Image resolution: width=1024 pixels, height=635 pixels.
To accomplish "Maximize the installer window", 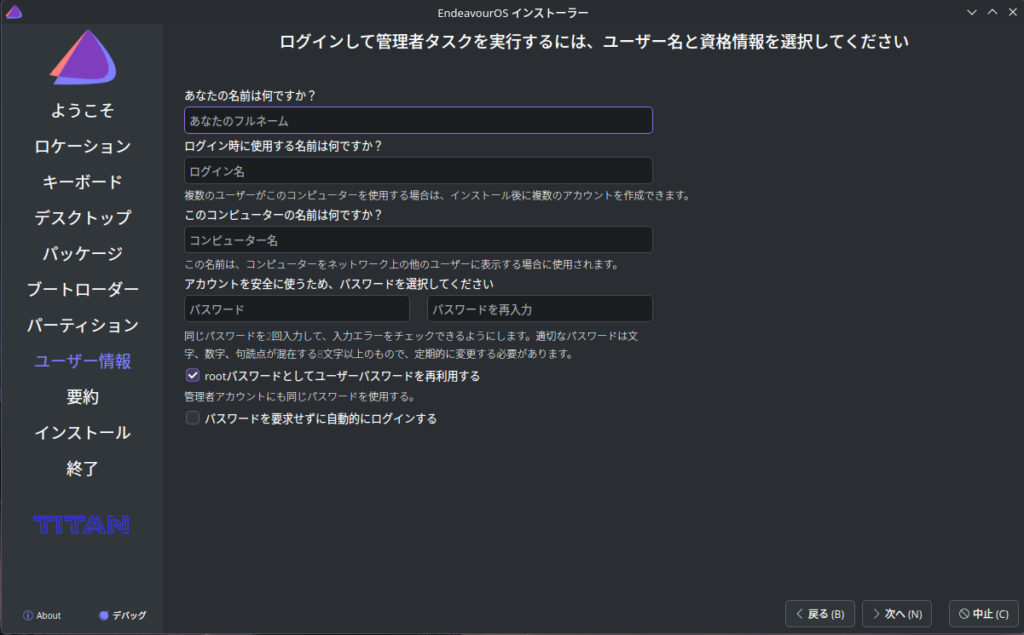I will [992, 12].
